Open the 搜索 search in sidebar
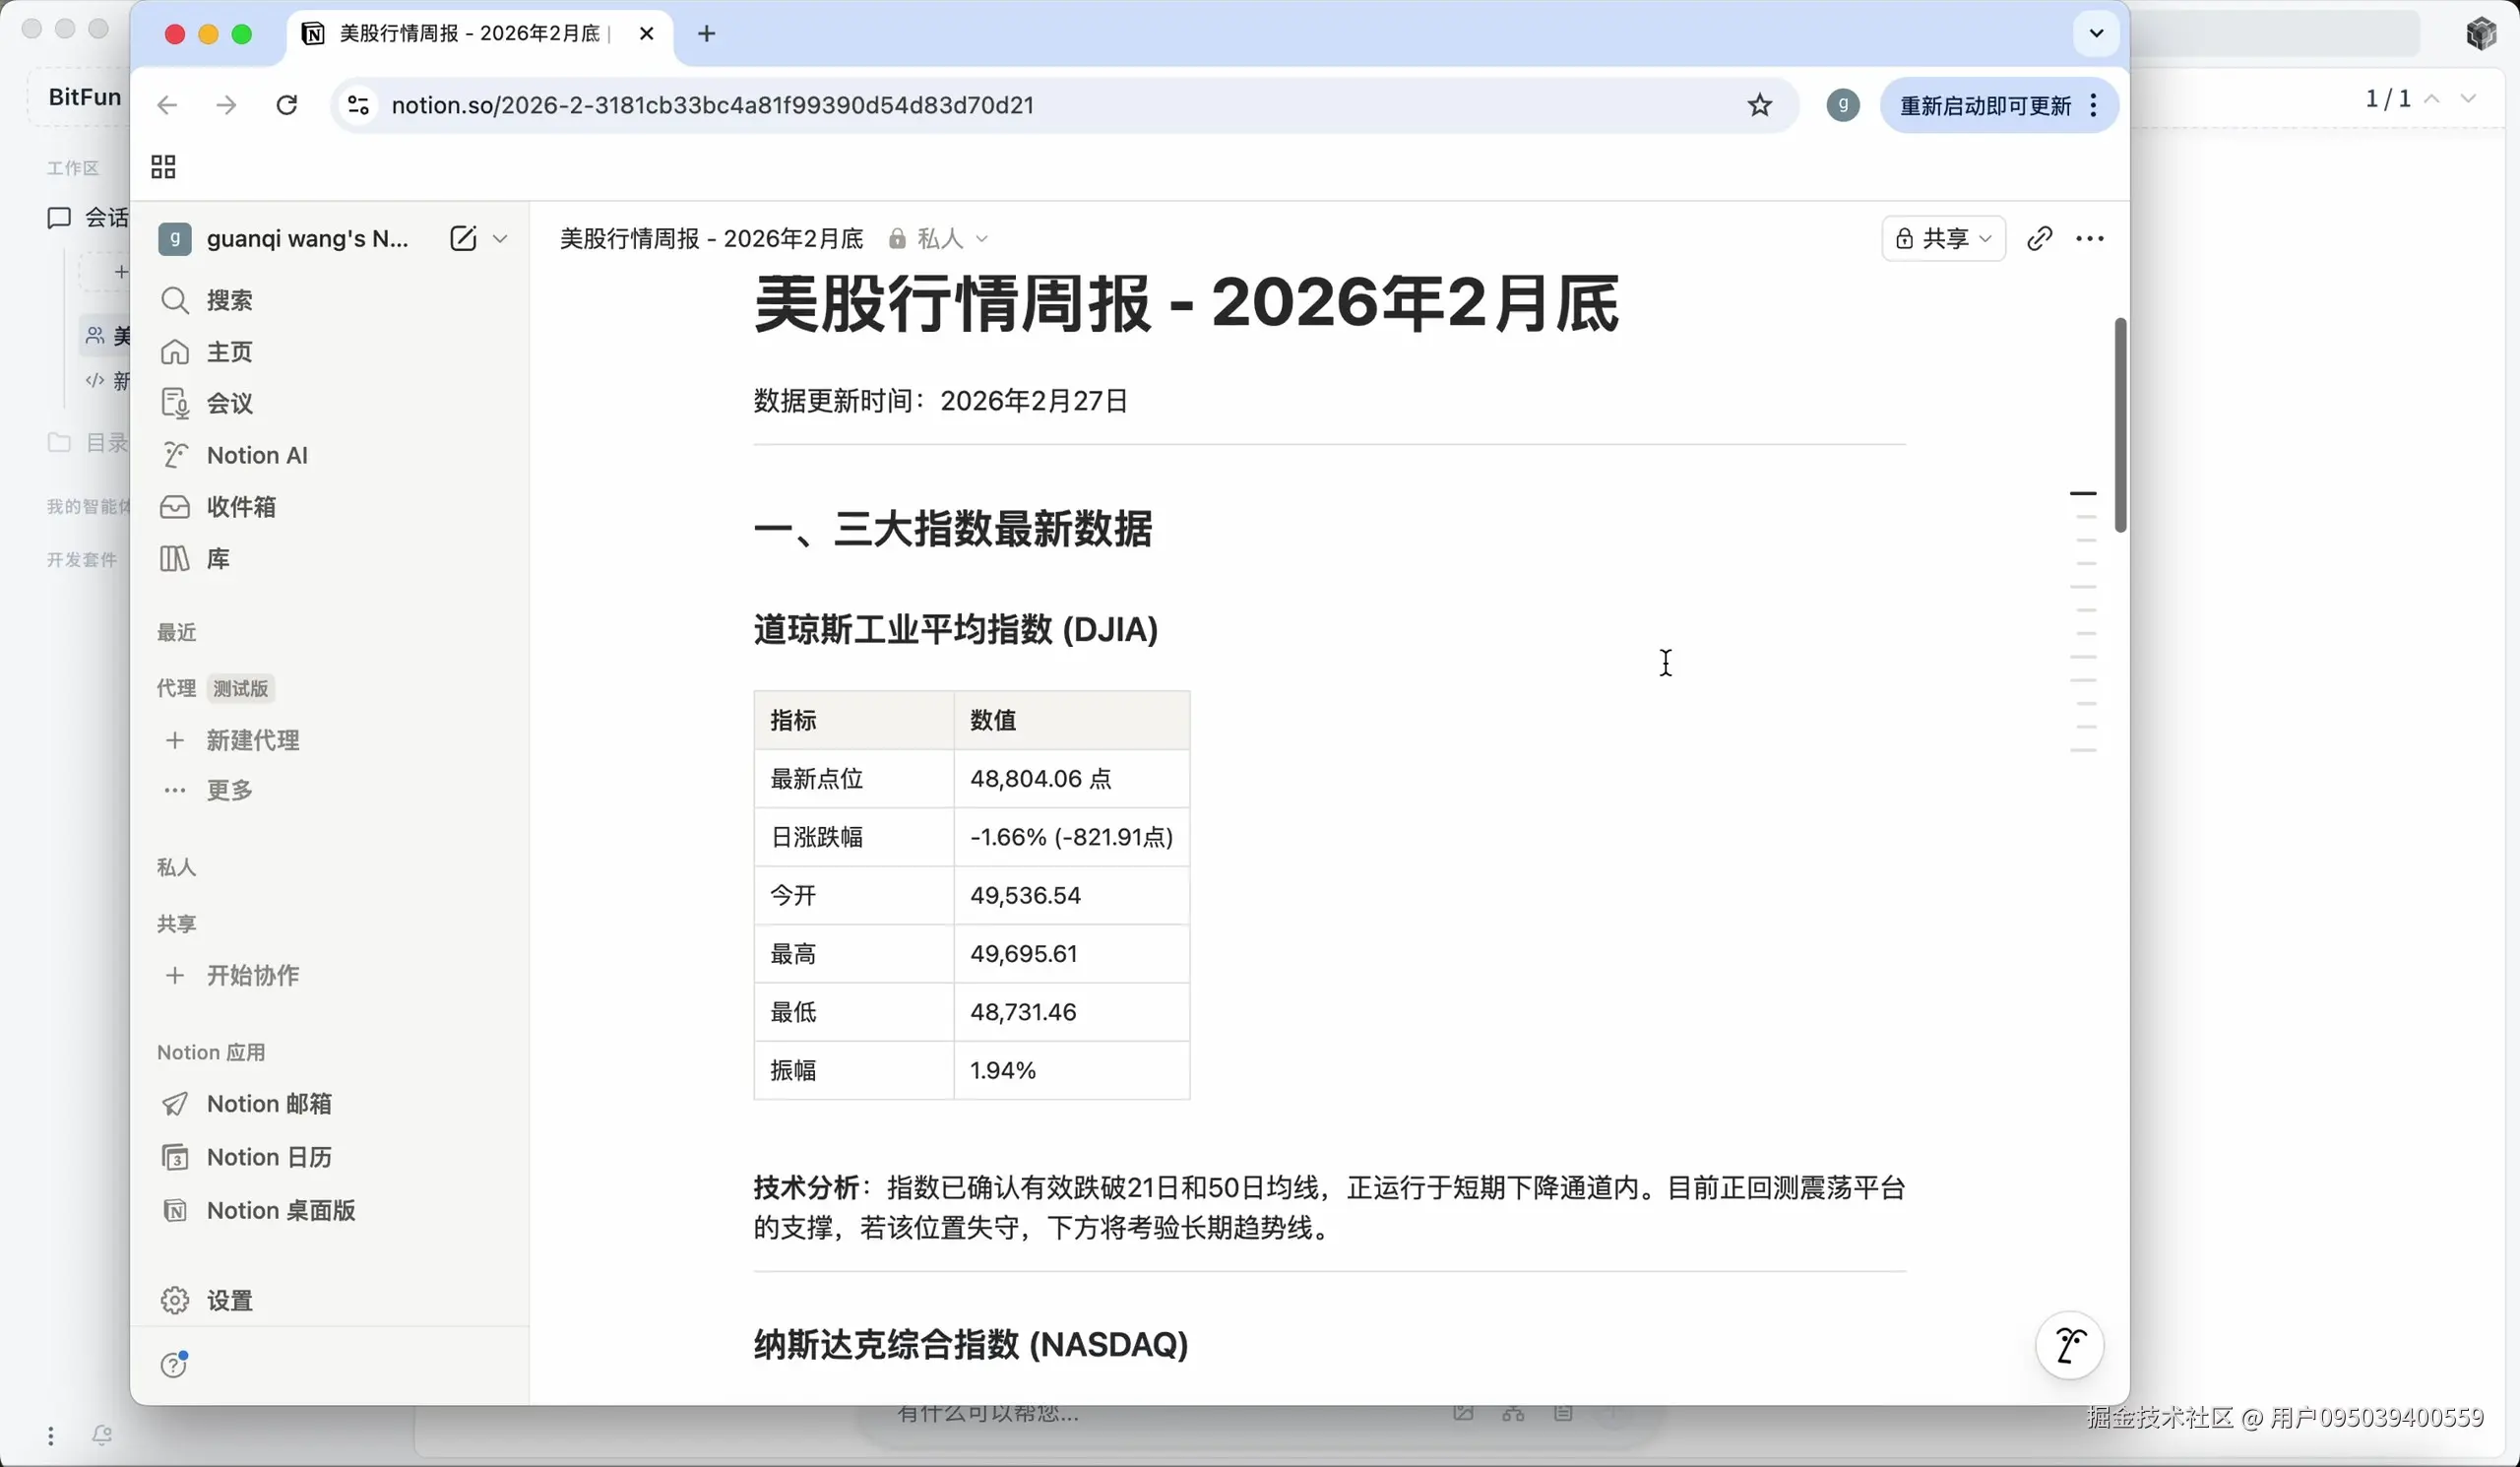 click(x=228, y=300)
